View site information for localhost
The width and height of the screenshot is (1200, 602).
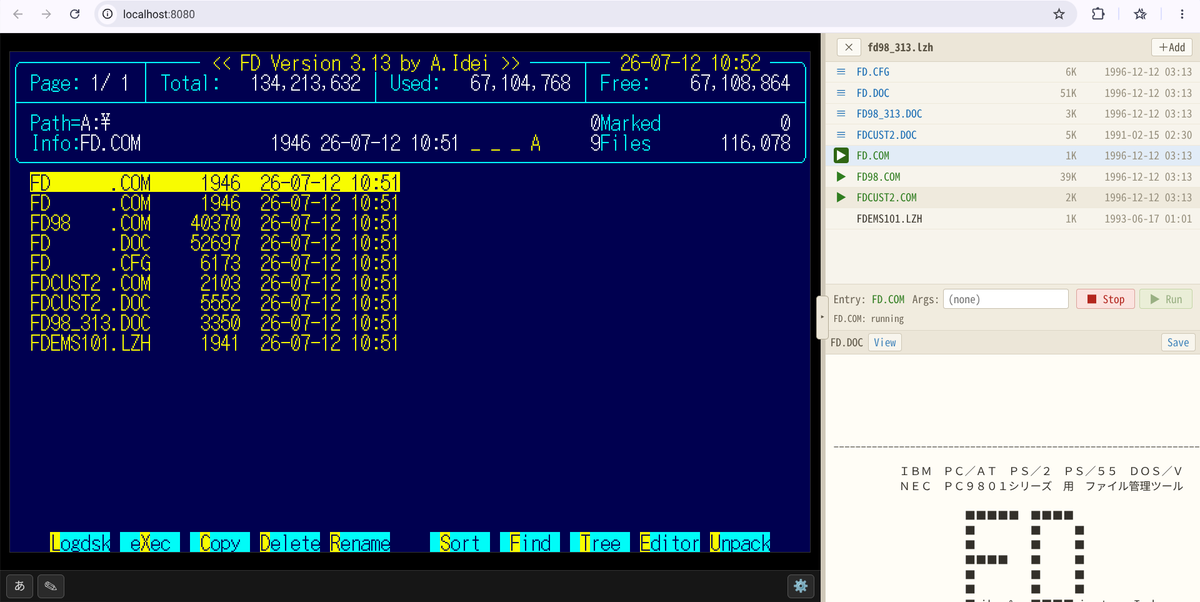point(108,14)
